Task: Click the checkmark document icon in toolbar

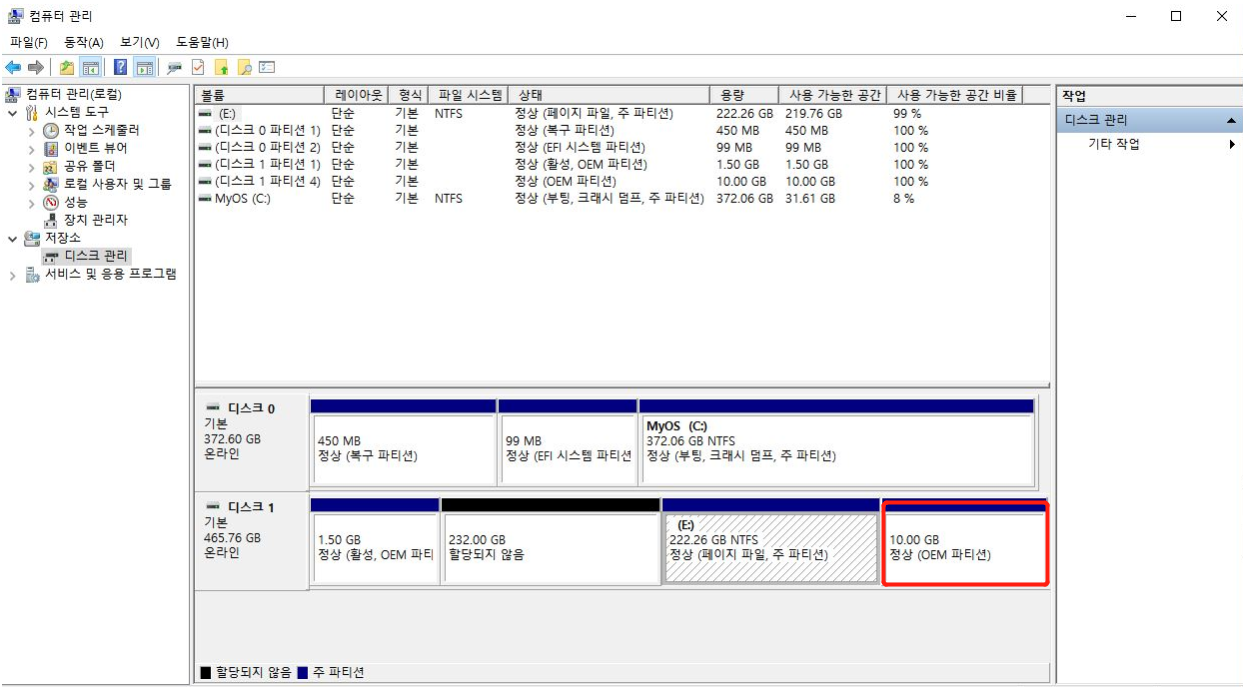Action: pyautogui.click(x=198, y=67)
